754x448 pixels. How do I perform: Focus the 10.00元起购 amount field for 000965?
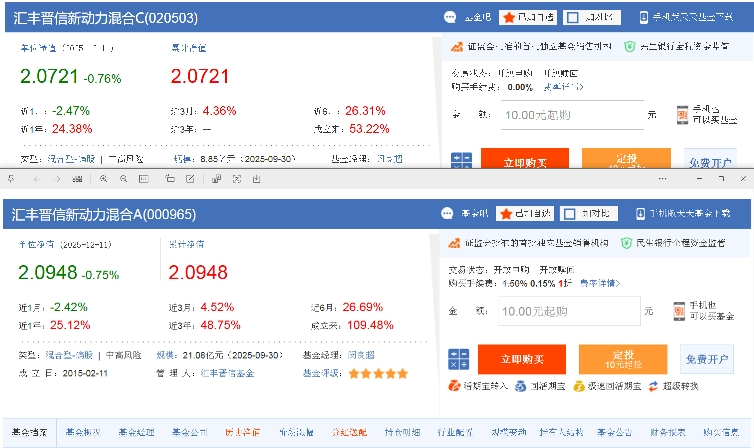[569, 311]
